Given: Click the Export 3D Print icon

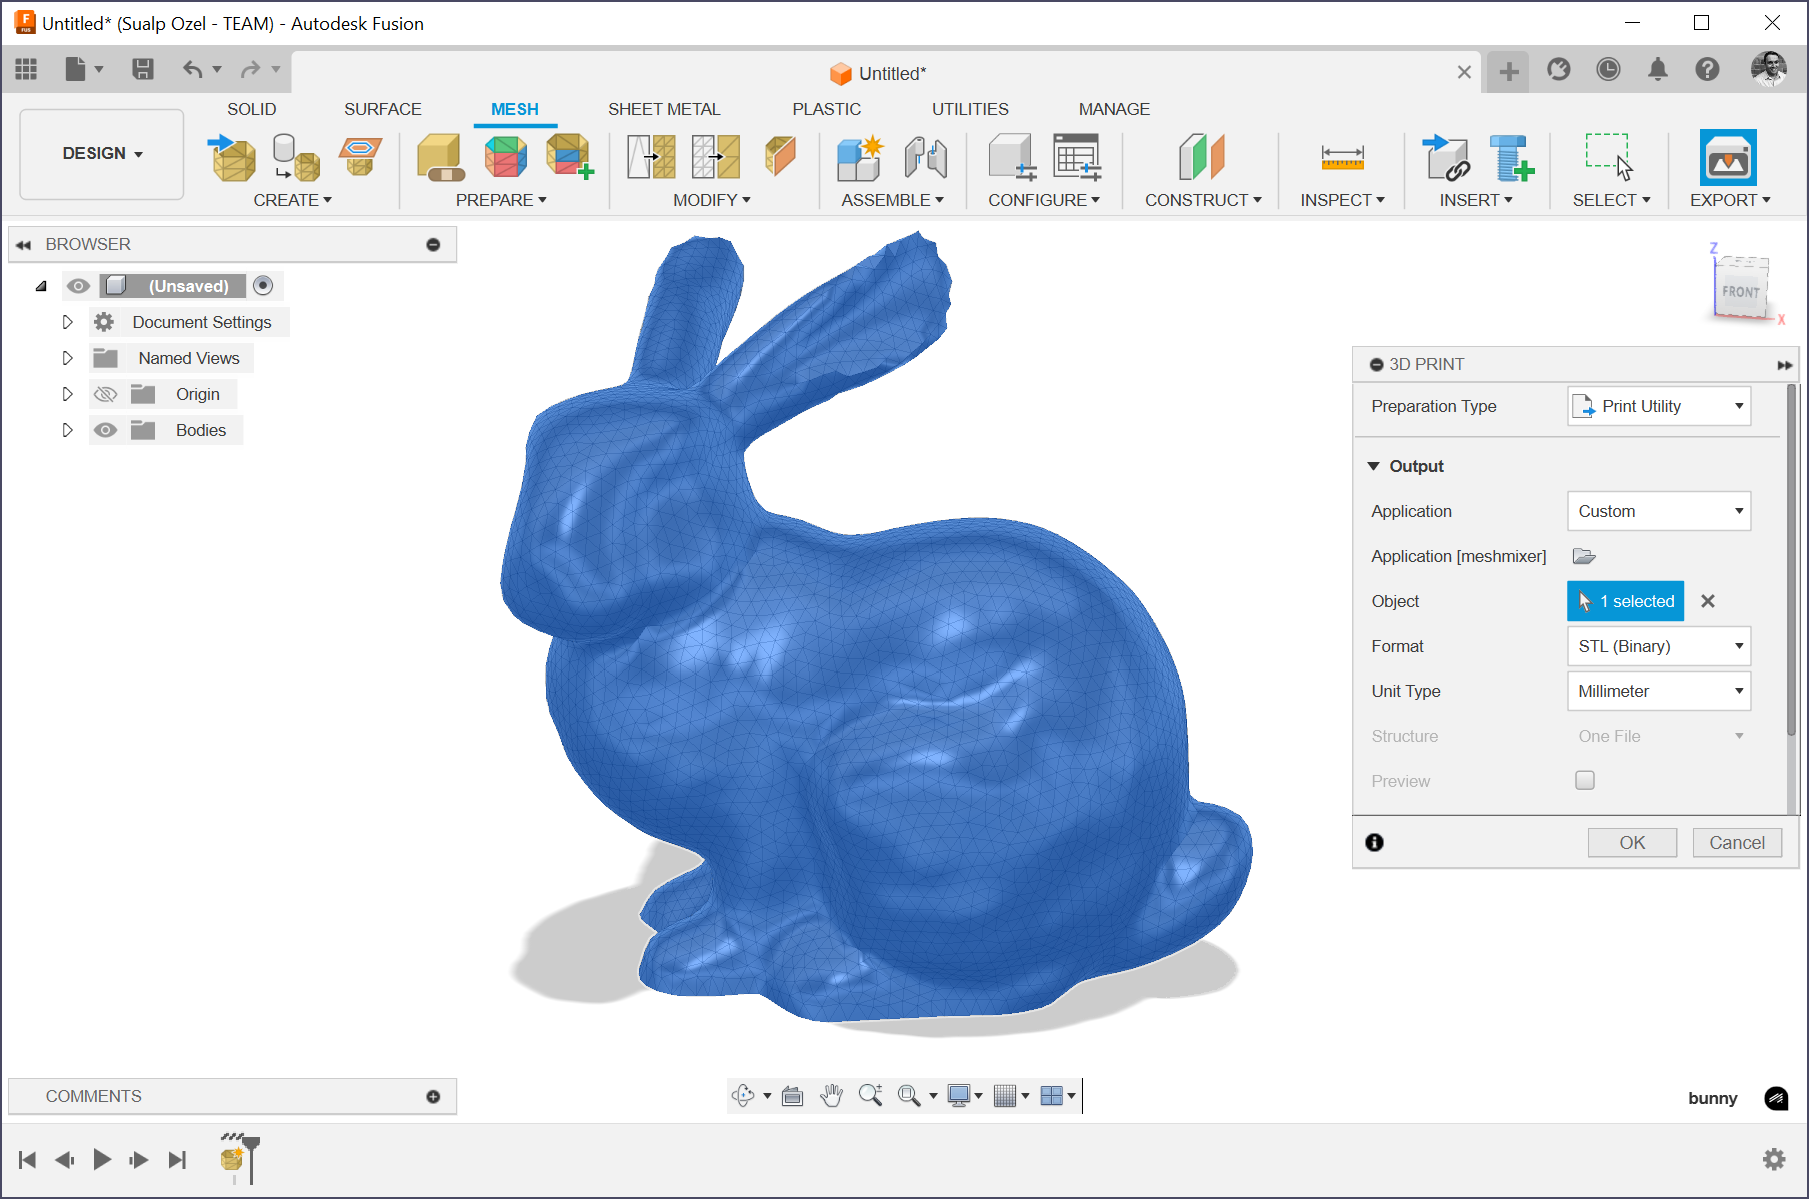Looking at the screenshot, I should point(1728,158).
